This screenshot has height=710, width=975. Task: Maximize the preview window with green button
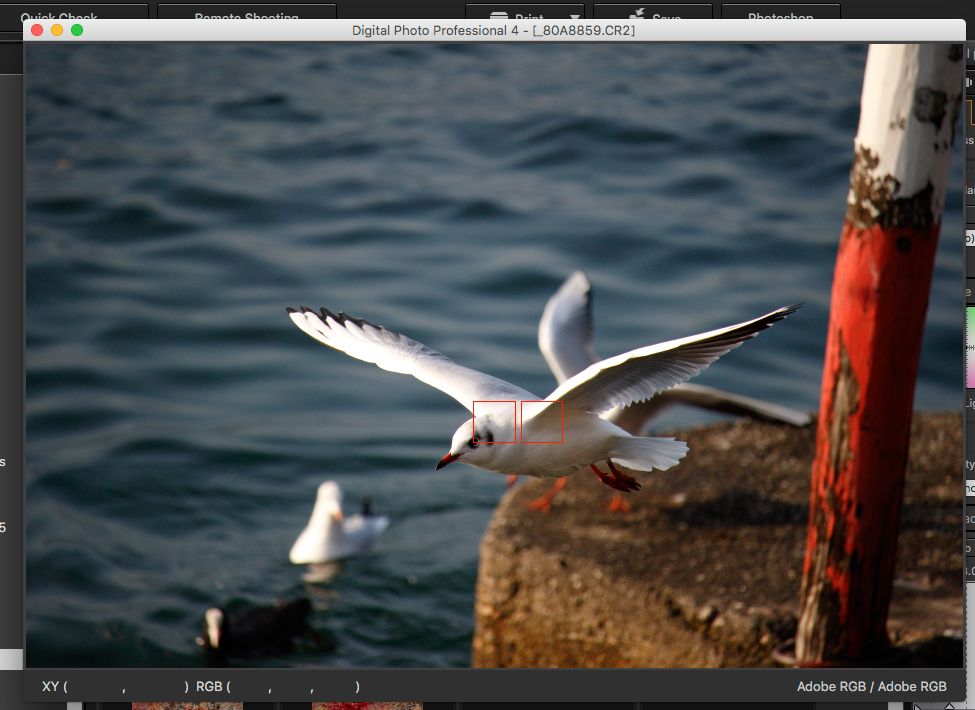click(x=77, y=30)
